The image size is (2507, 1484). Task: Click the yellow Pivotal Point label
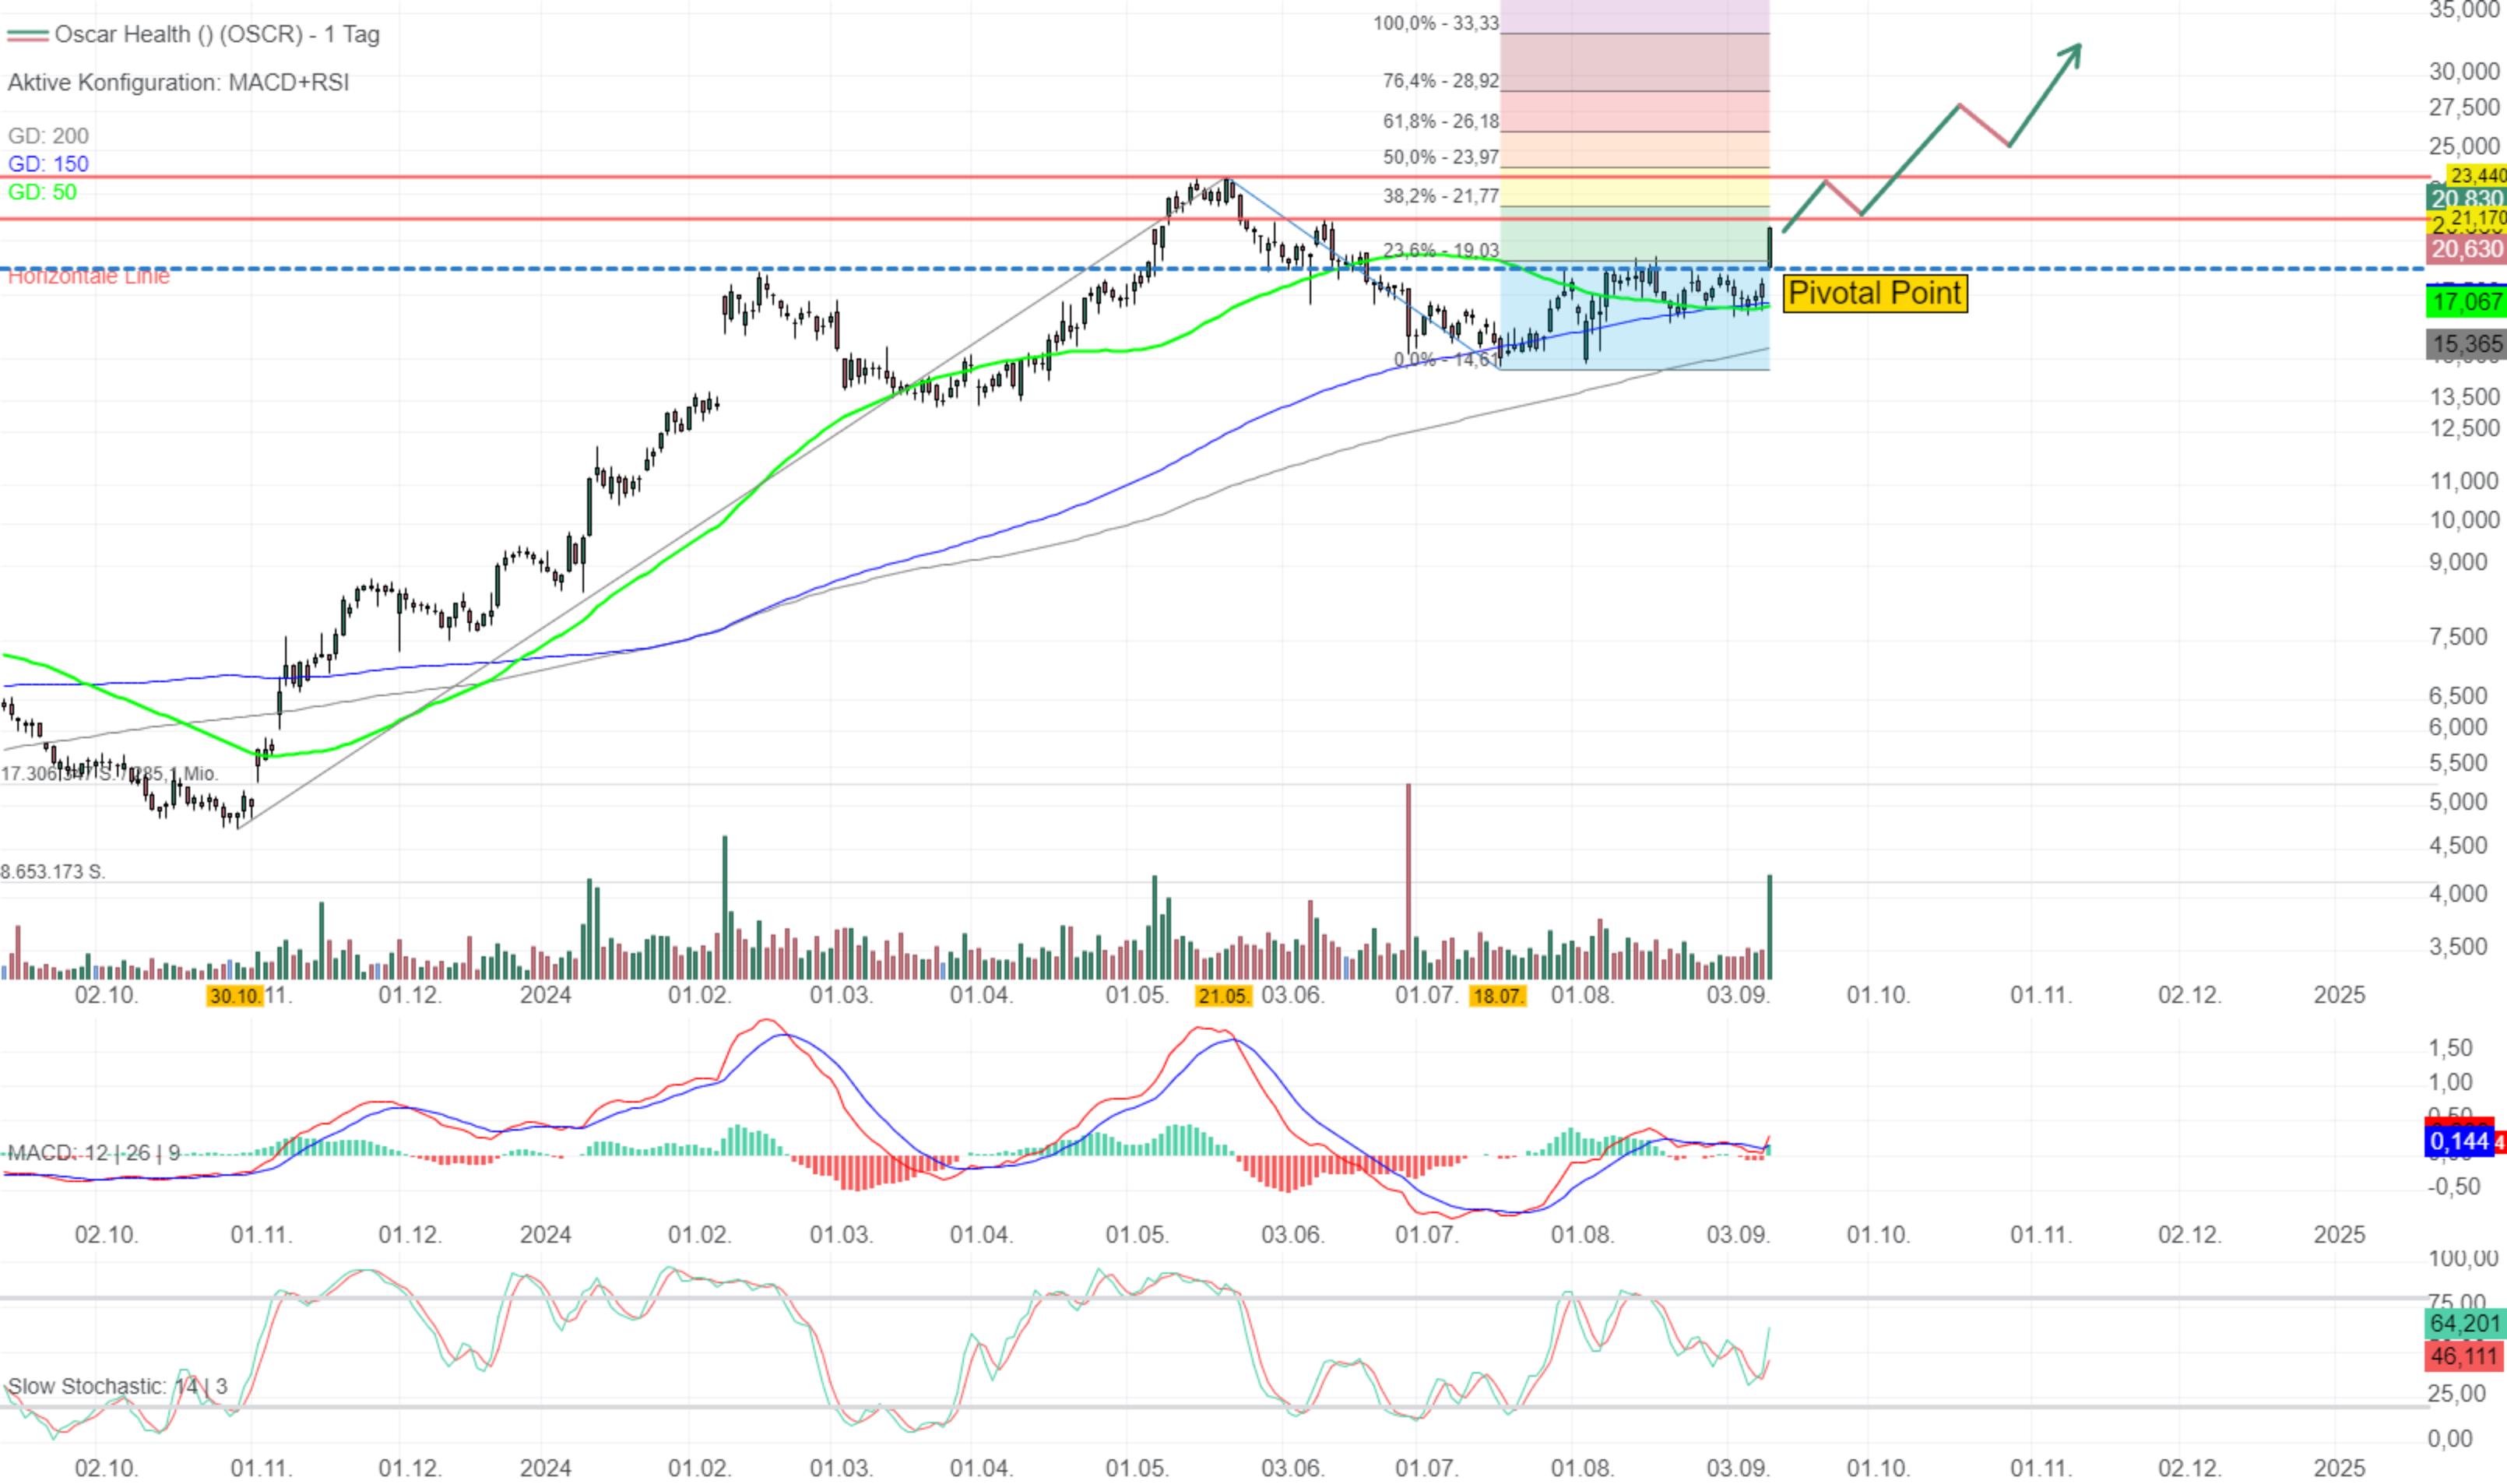1874,293
